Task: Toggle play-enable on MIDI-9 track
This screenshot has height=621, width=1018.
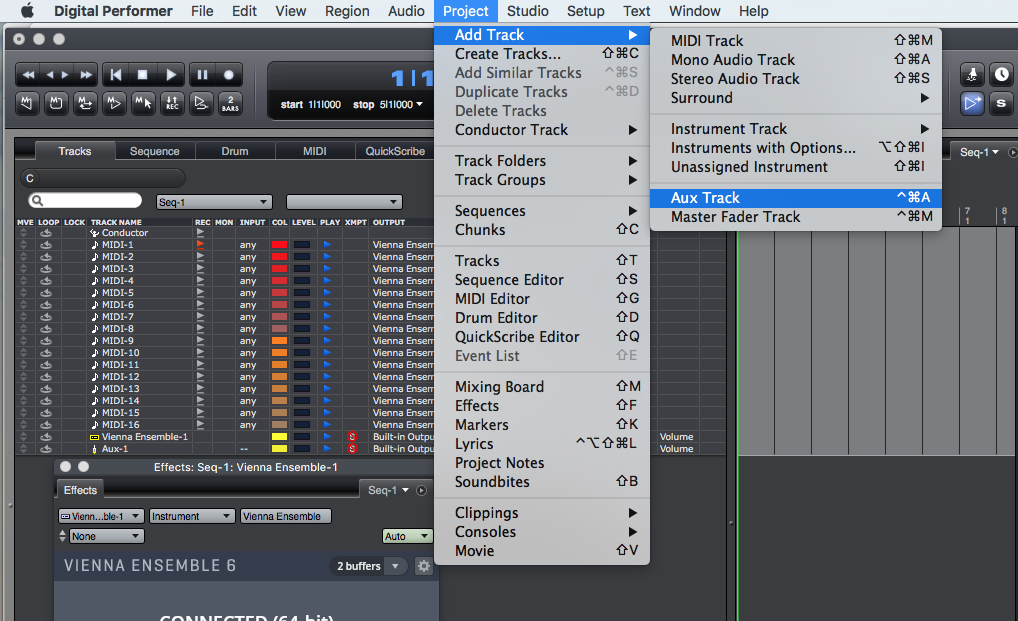Action: coord(327,341)
